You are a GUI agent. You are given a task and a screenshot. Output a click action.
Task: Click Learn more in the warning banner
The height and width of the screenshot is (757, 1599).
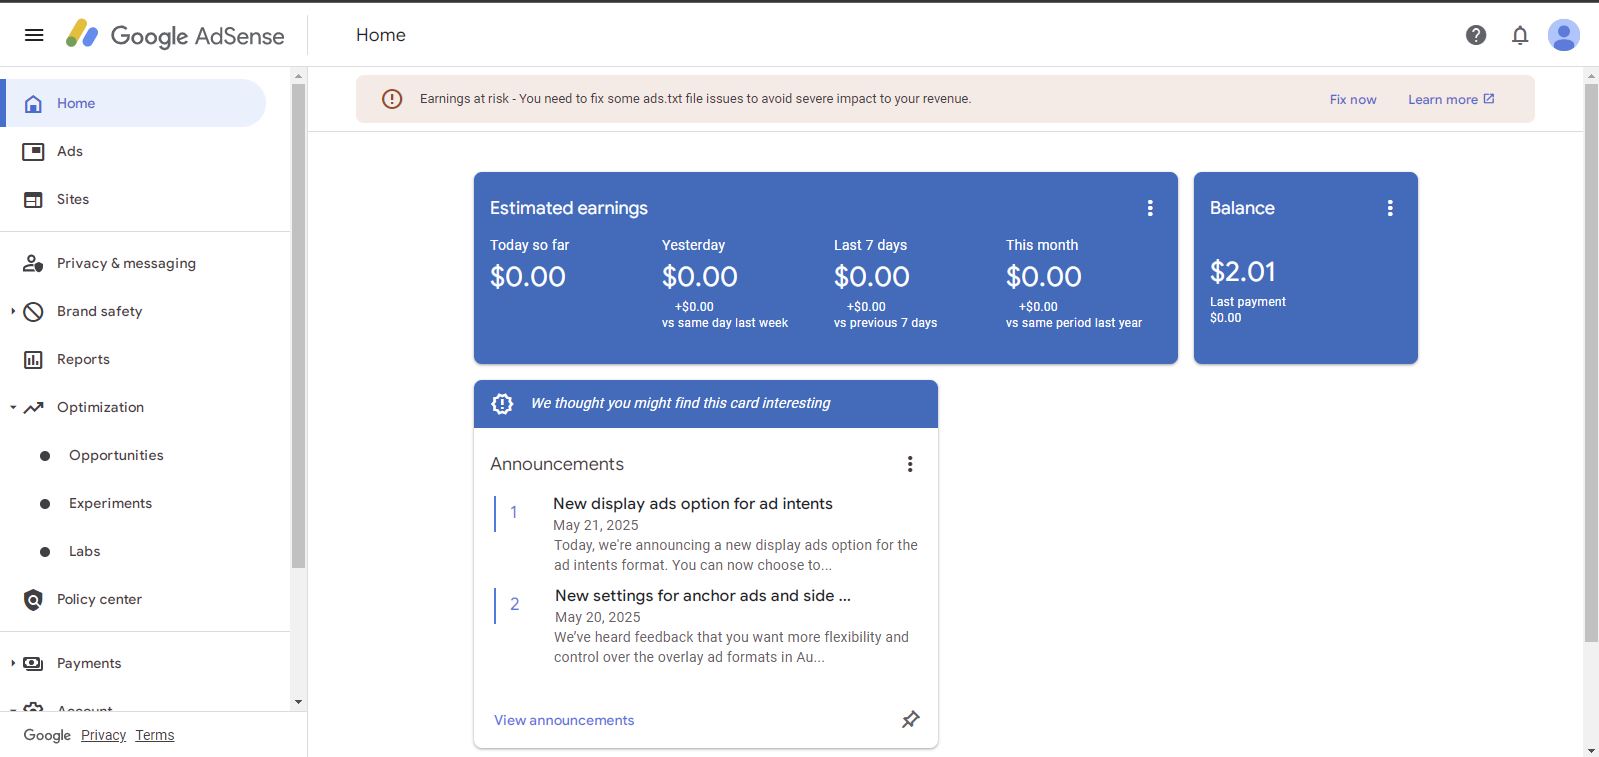[x=1443, y=99]
